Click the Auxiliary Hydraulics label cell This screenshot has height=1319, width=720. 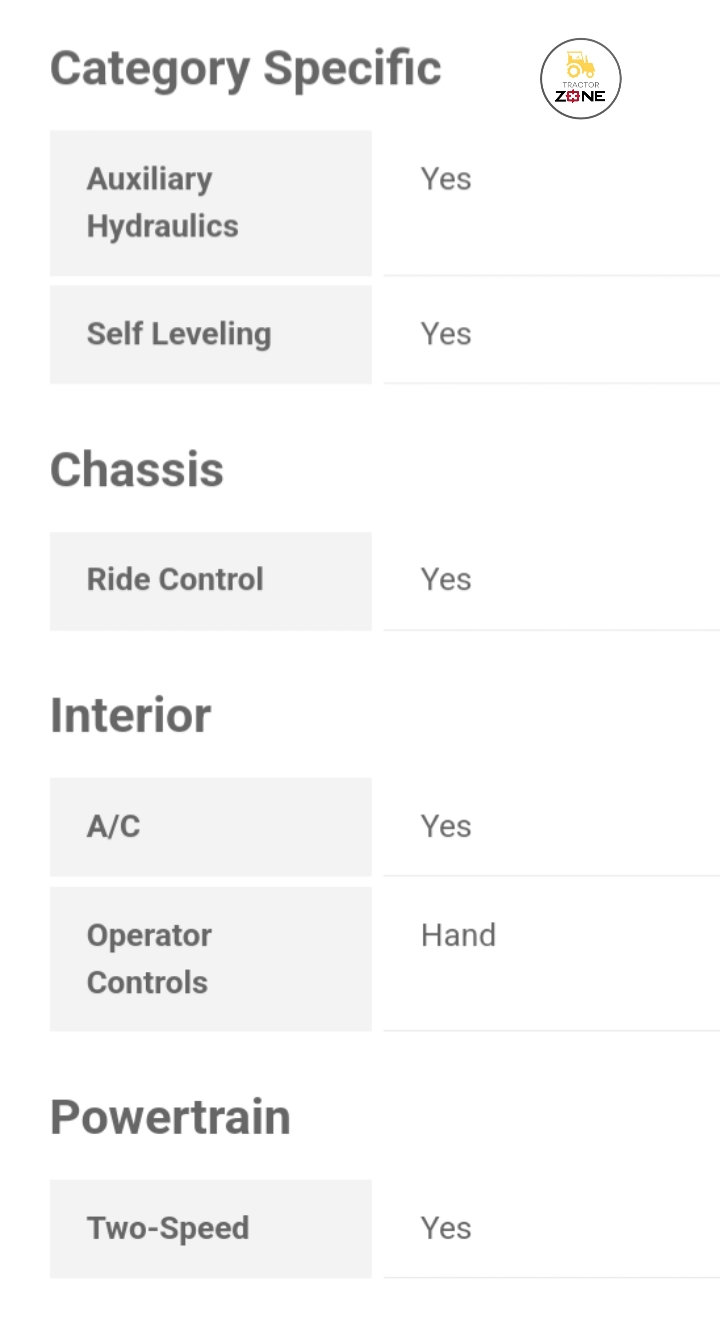pyautogui.click(x=210, y=203)
